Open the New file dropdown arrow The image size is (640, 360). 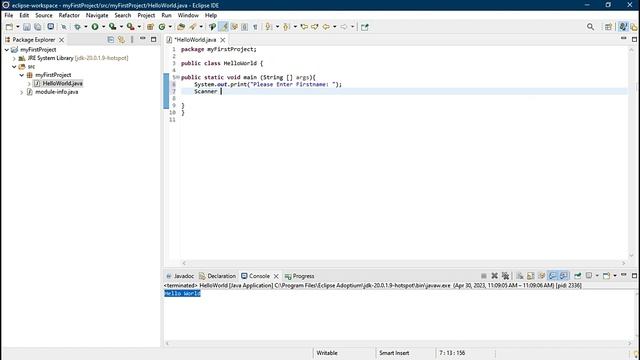coord(18,27)
